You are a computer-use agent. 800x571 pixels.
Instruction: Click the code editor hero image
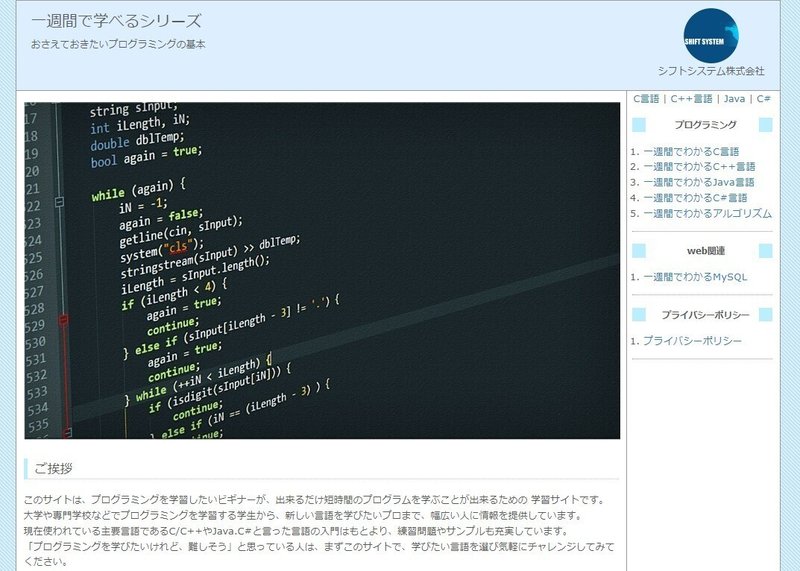point(322,270)
